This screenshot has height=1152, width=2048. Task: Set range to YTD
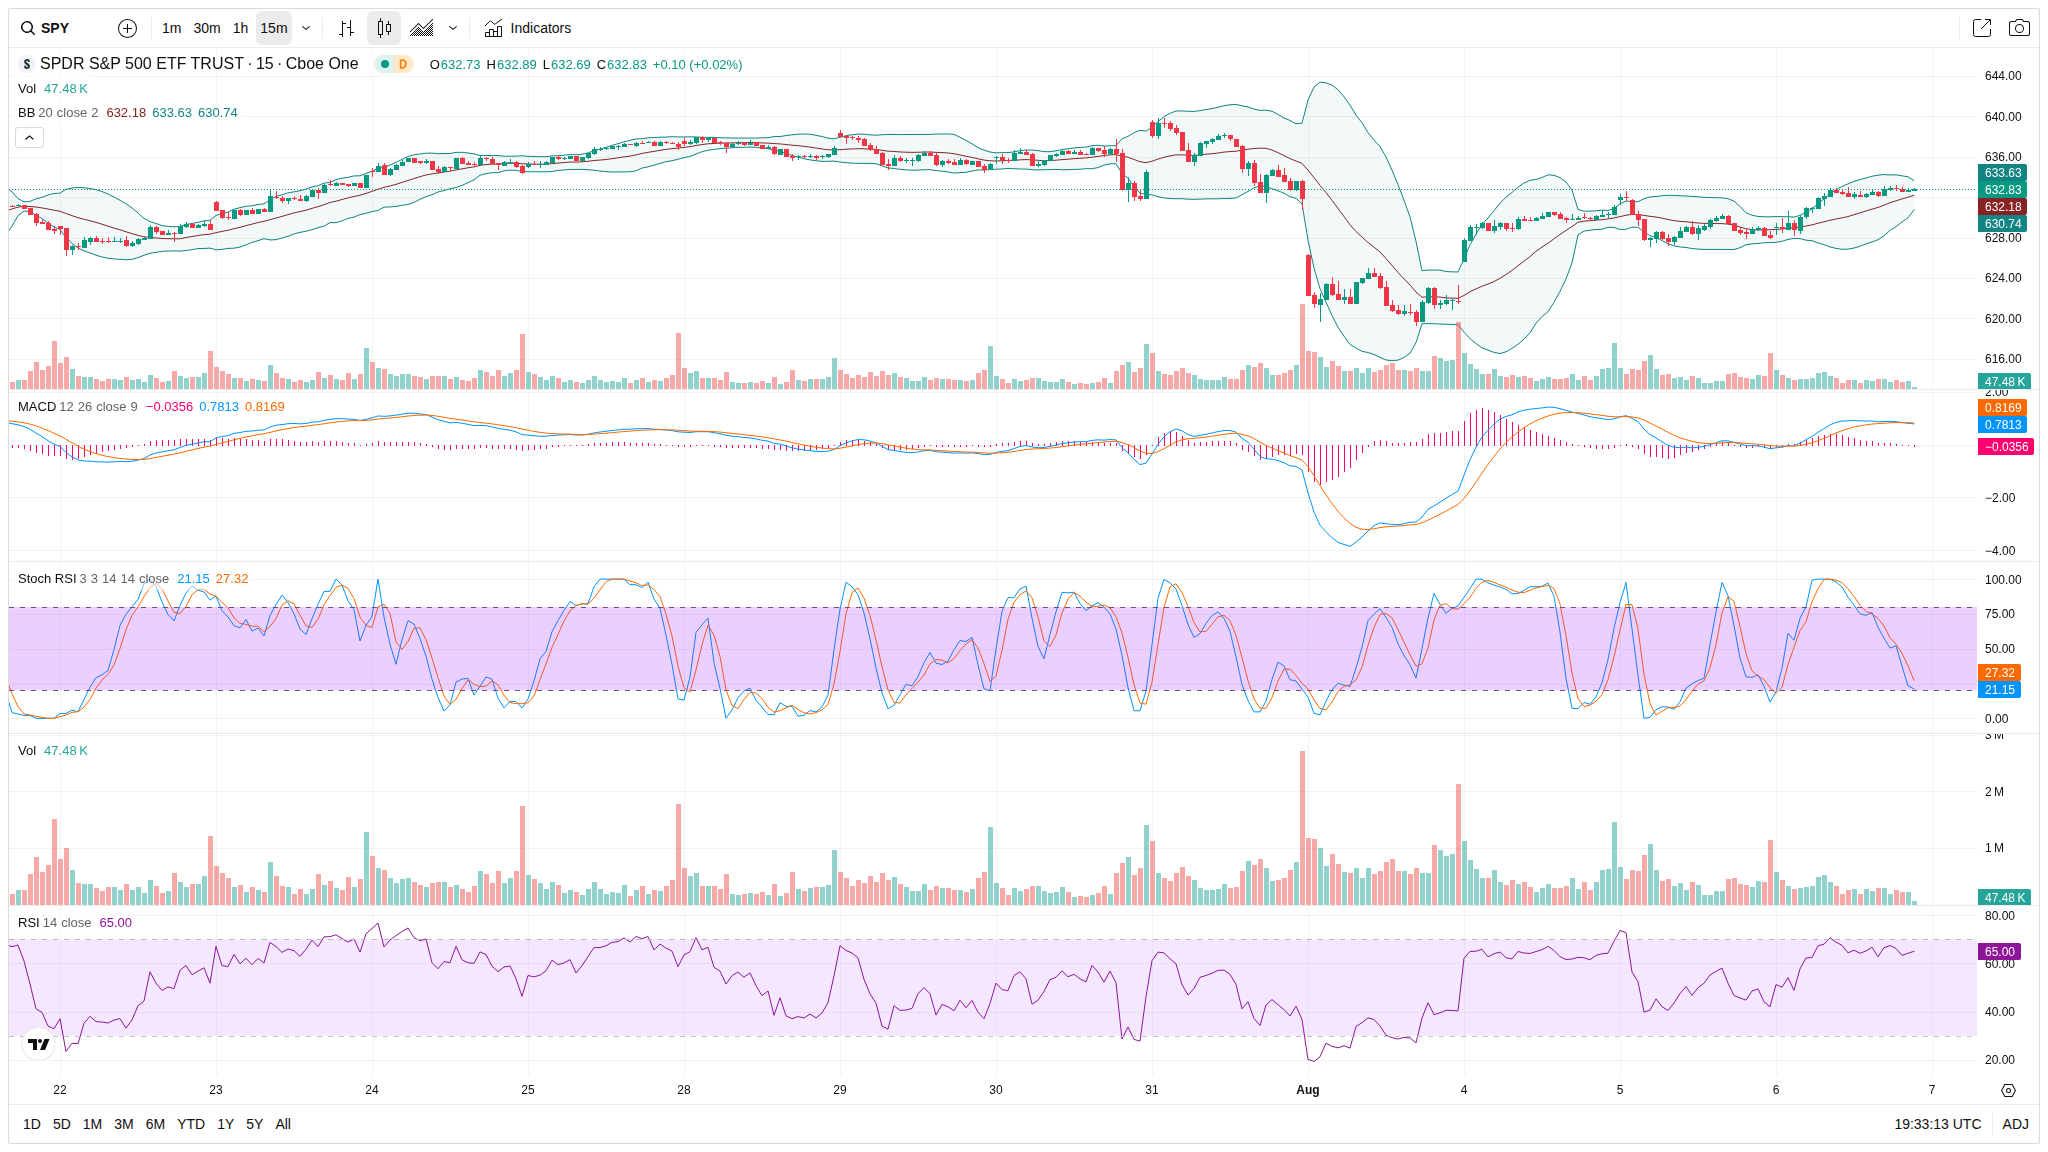191,1124
